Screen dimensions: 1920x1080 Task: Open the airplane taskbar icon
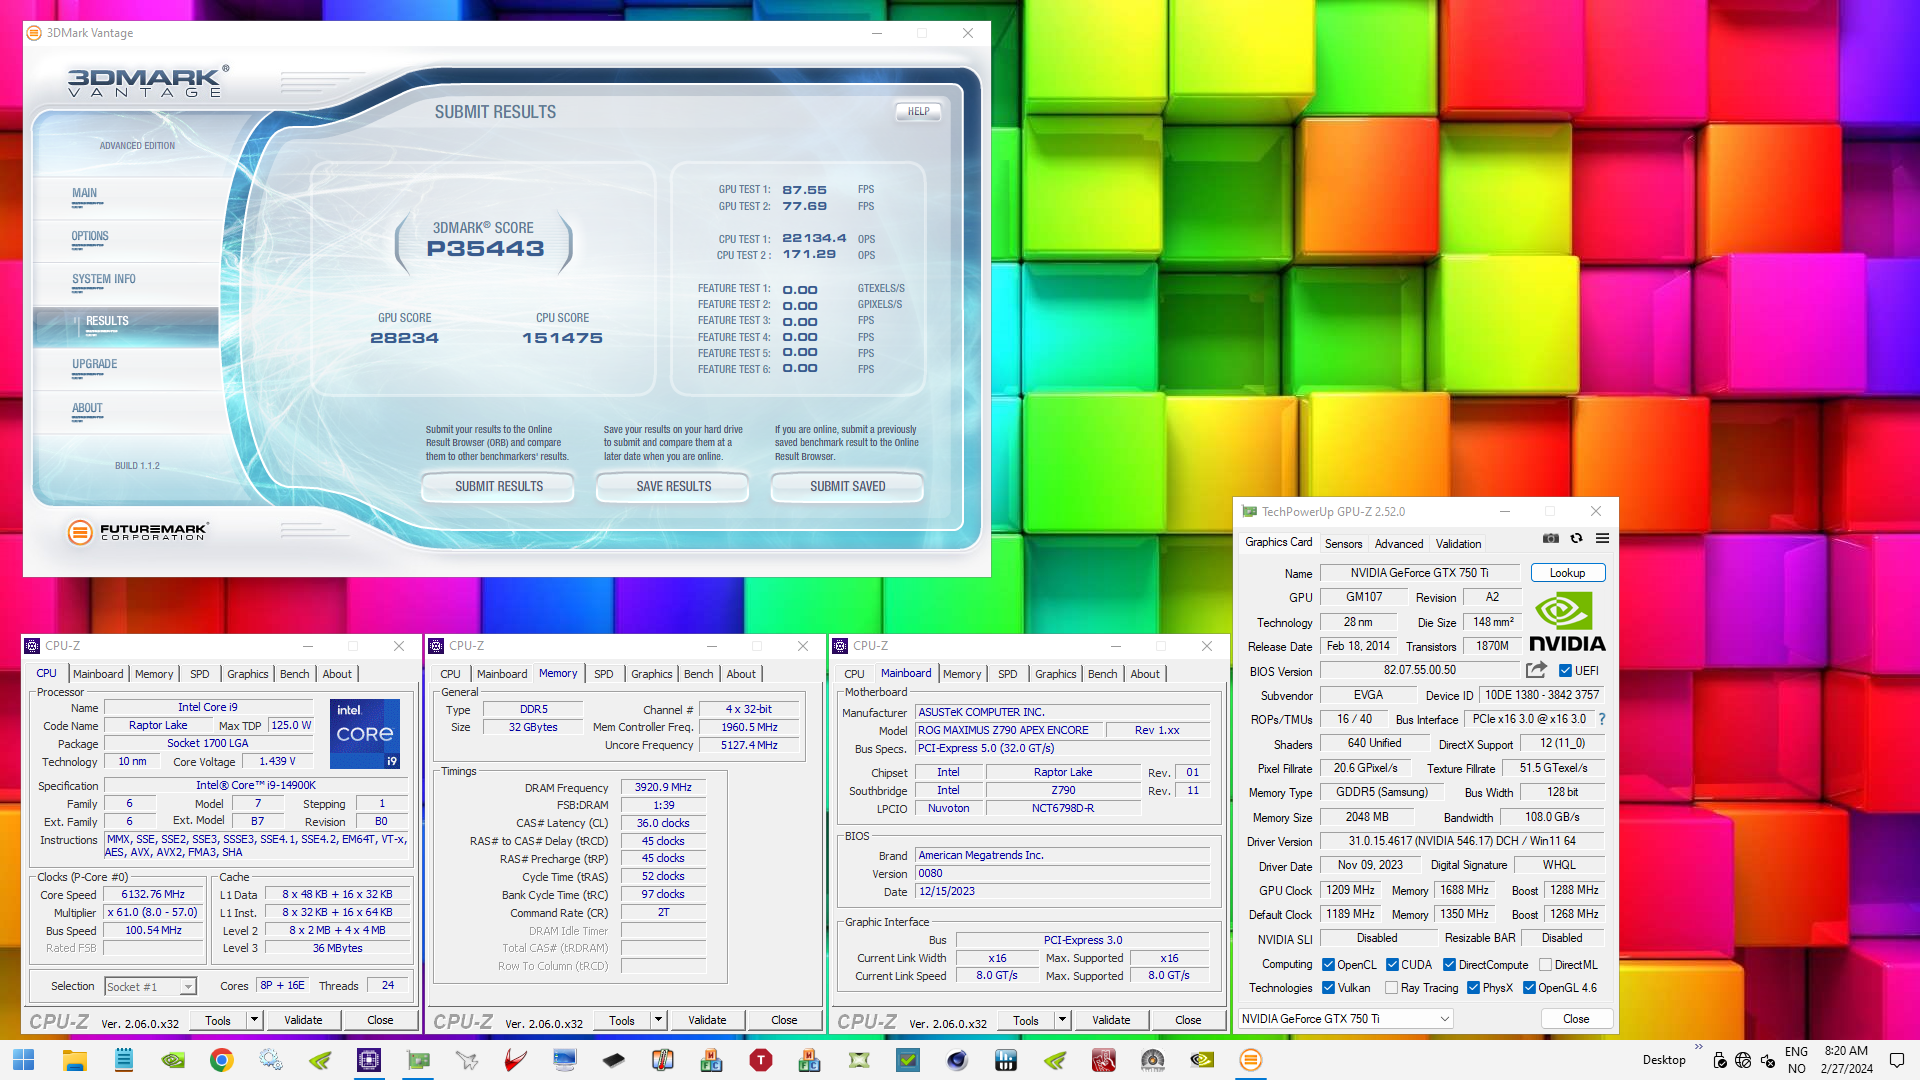pyautogui.click(x=467, y=1060)
